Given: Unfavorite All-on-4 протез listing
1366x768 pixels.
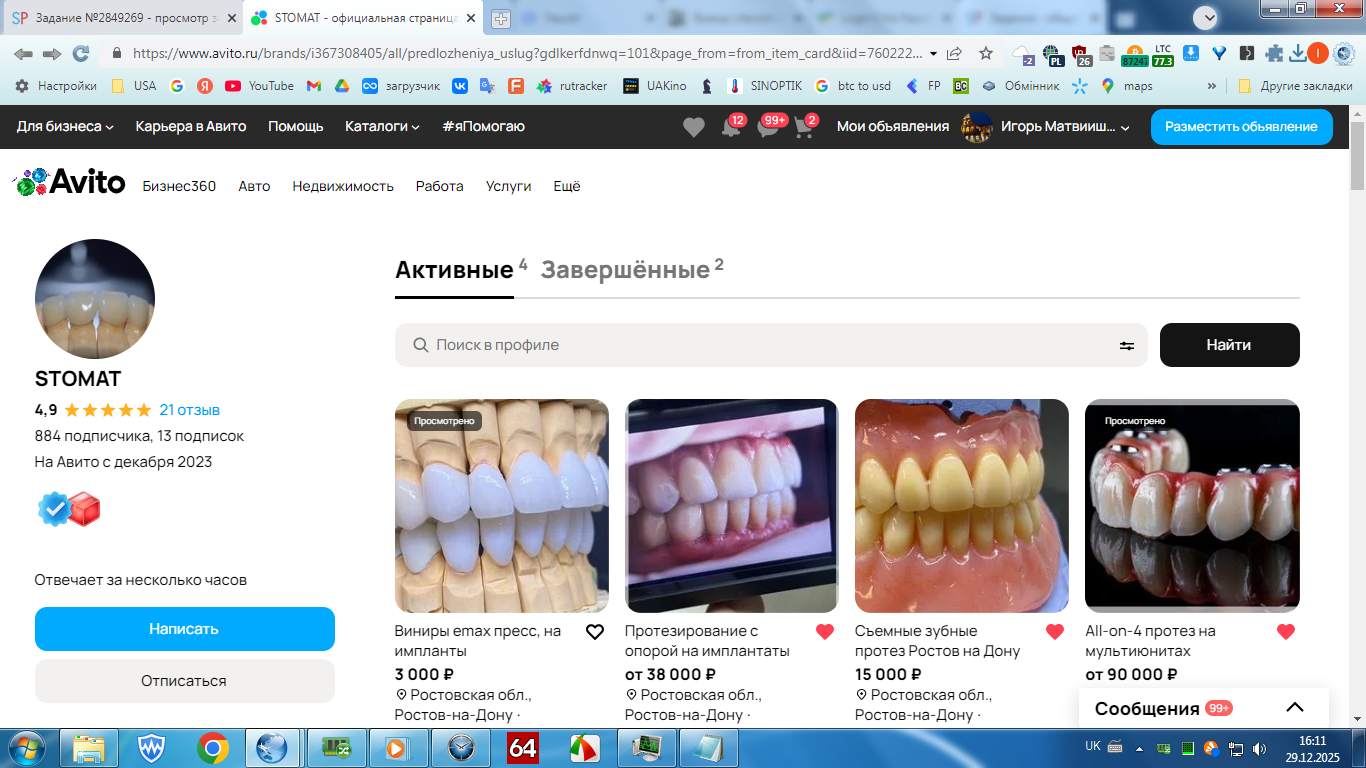Looking at the screenshot, I should 1286,632.
